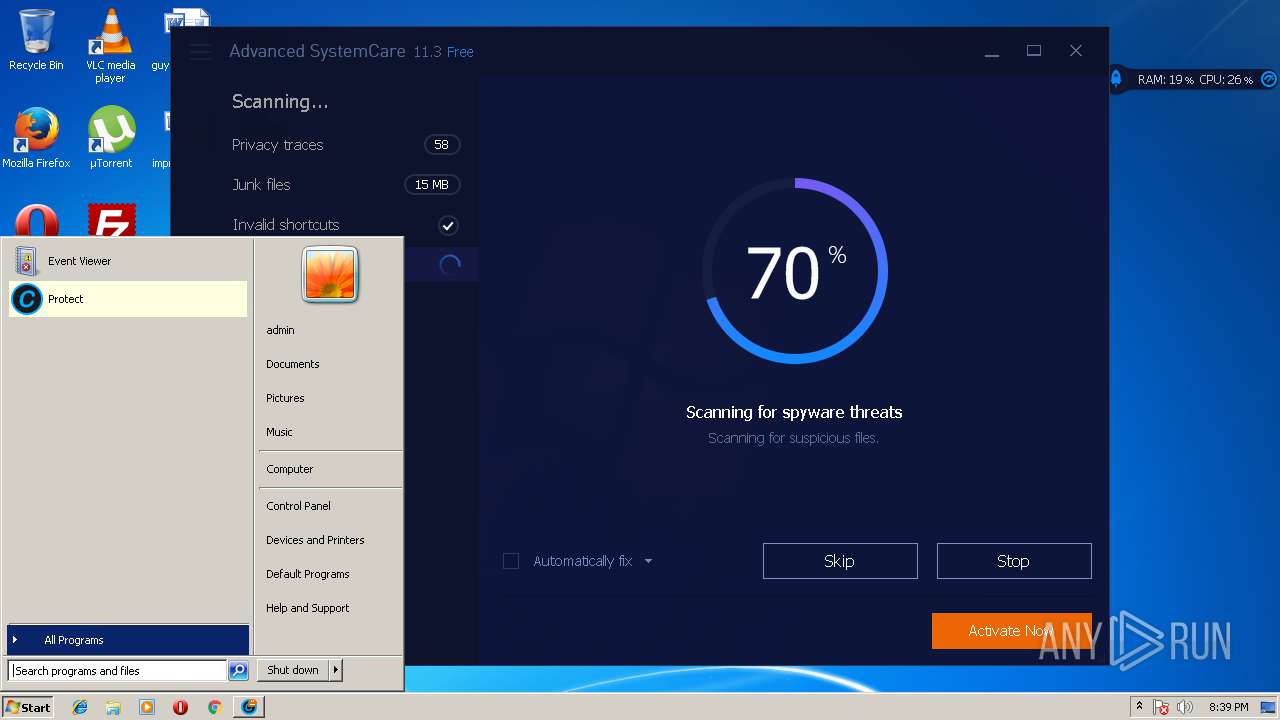Open Protect from Start menu
This screenshot has height=720, width=1280.
click(x=128, y=299)
